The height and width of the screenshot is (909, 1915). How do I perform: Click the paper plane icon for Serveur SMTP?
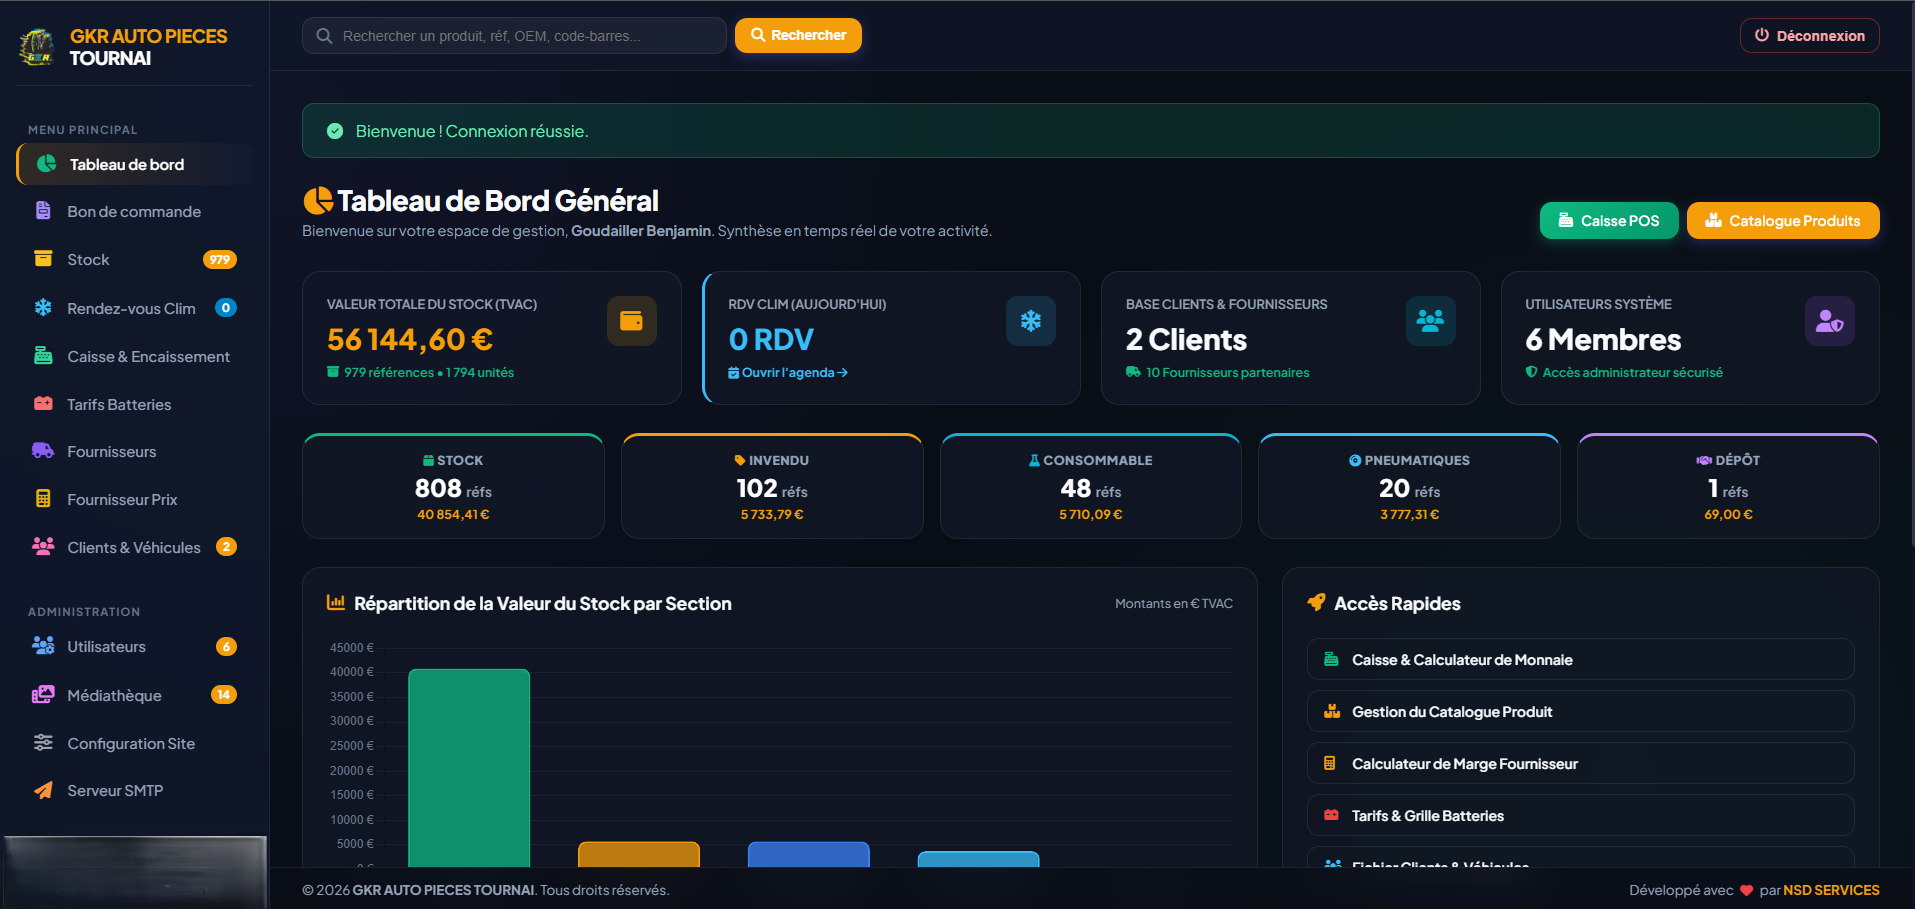point(43,790)
